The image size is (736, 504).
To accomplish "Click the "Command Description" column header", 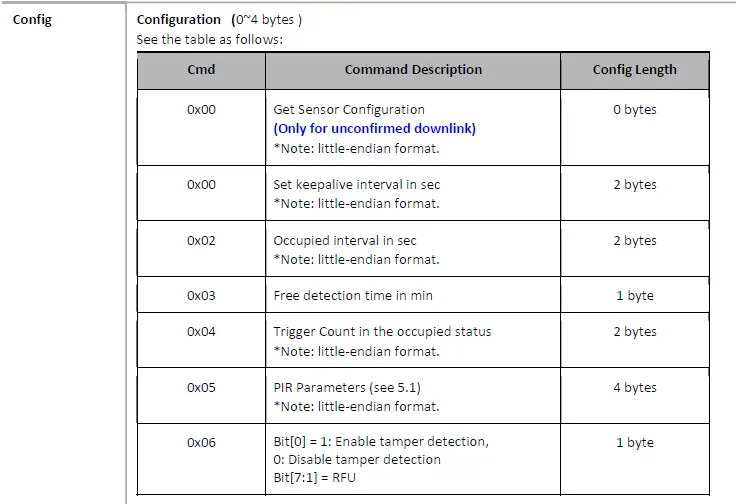I will [413, 70].
